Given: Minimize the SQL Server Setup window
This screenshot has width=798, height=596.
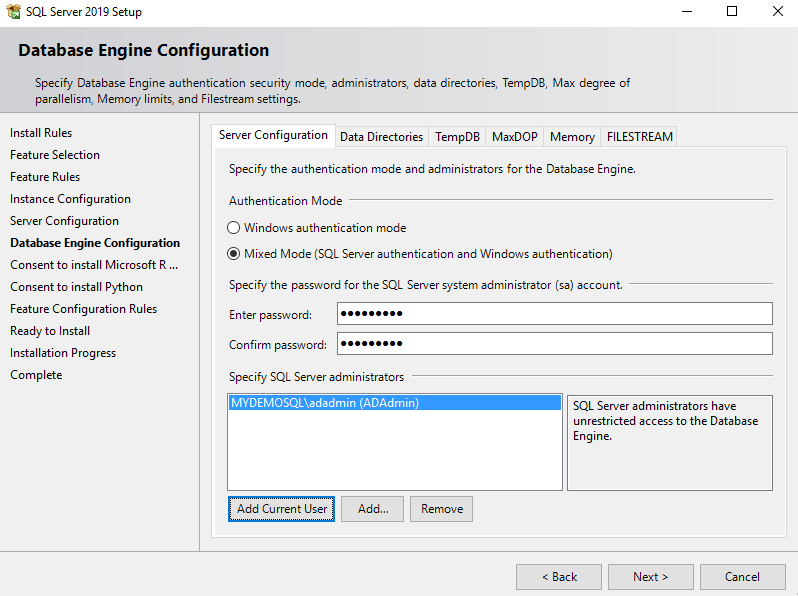Looking at the screenshot, I should pyautogui.click(x=686, y=12).
